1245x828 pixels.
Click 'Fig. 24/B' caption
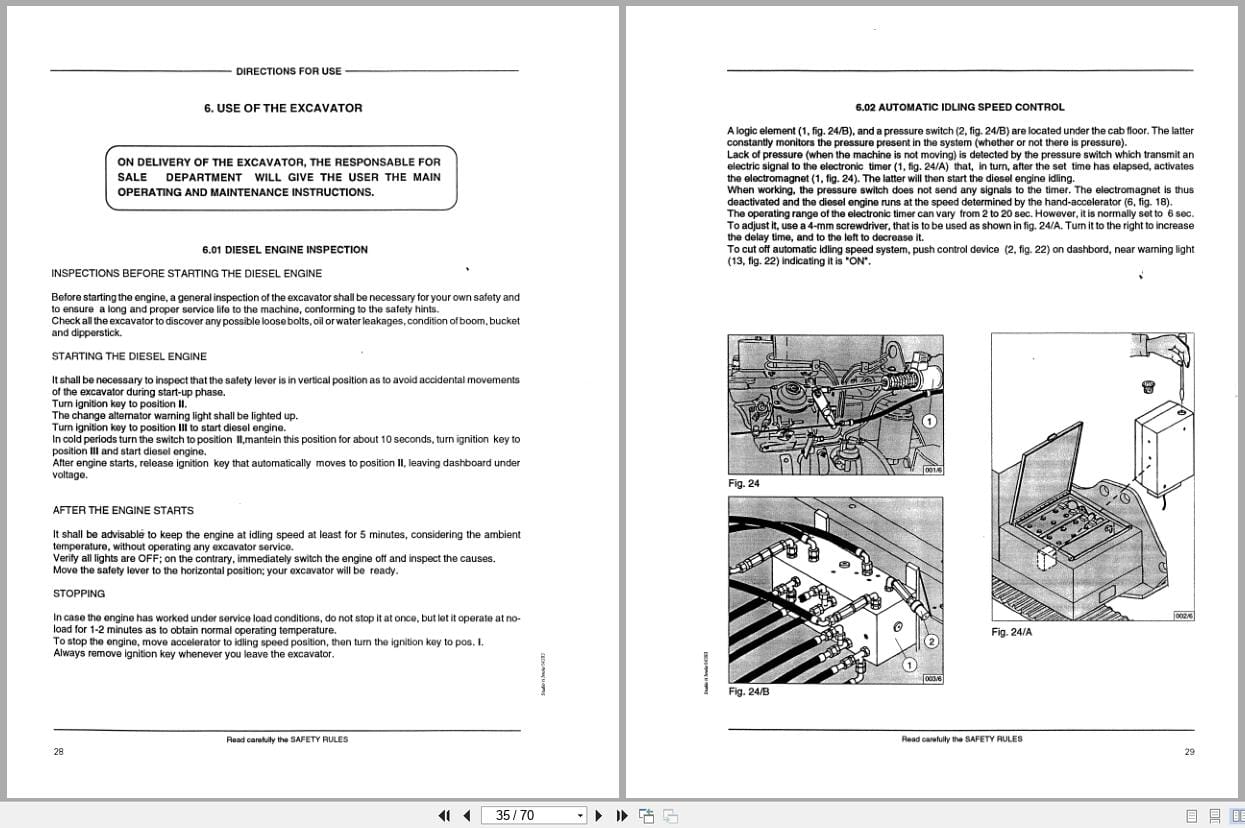point(749,691)
